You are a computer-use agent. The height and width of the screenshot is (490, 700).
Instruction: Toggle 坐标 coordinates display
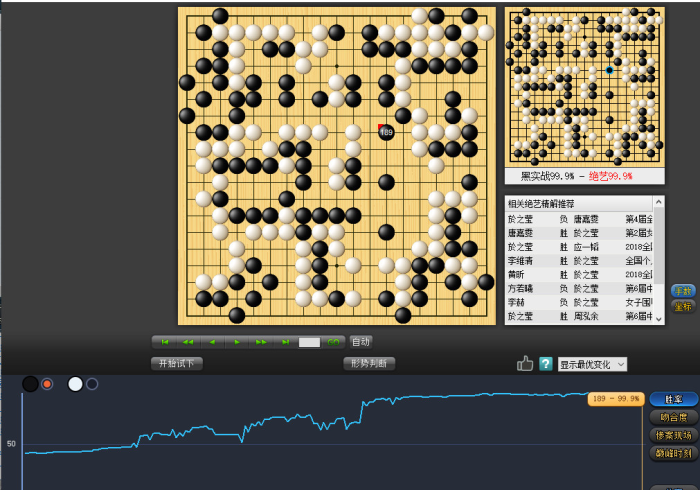click(683, 307)
